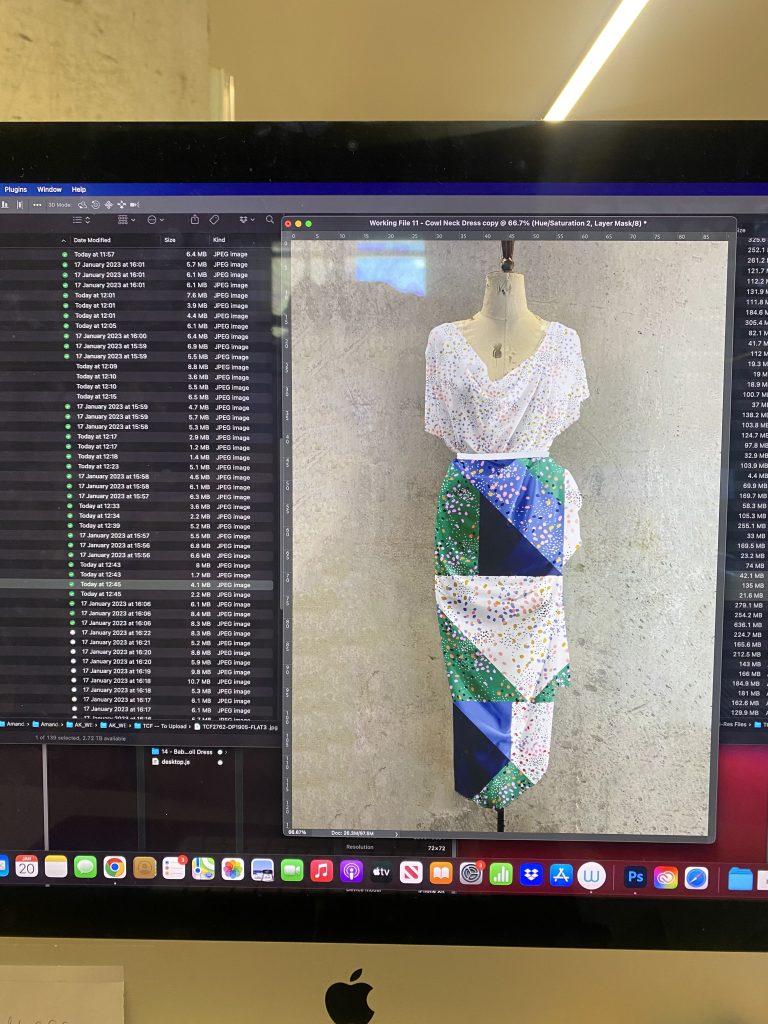Image resolution: width=768 pixels, height=1024 pixels.
Task: Open FaceTime from the Dock
Action: point(292,870)
